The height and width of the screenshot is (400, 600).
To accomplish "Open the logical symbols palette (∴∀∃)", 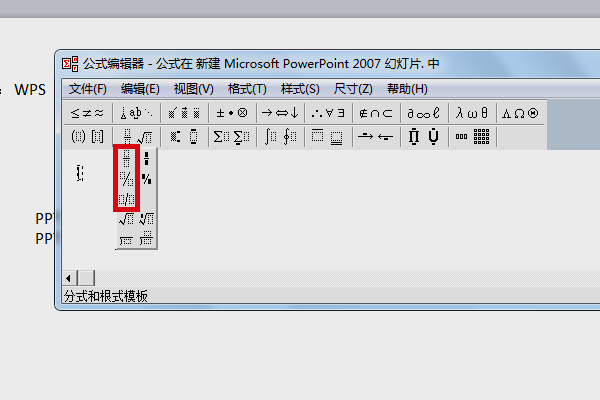I will coord(328,113).
